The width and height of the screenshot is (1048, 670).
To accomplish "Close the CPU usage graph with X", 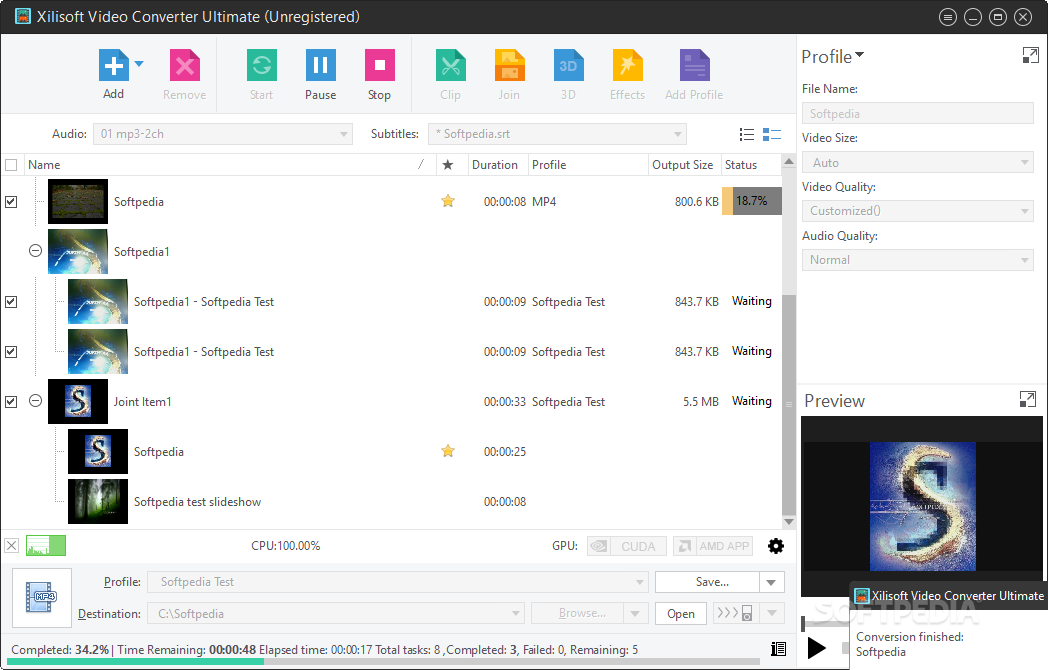I will [11, 546].
